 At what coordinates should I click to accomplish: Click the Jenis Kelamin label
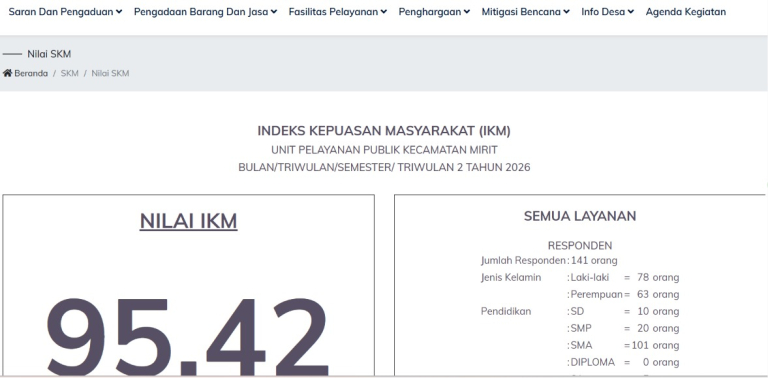pos(511,278)
